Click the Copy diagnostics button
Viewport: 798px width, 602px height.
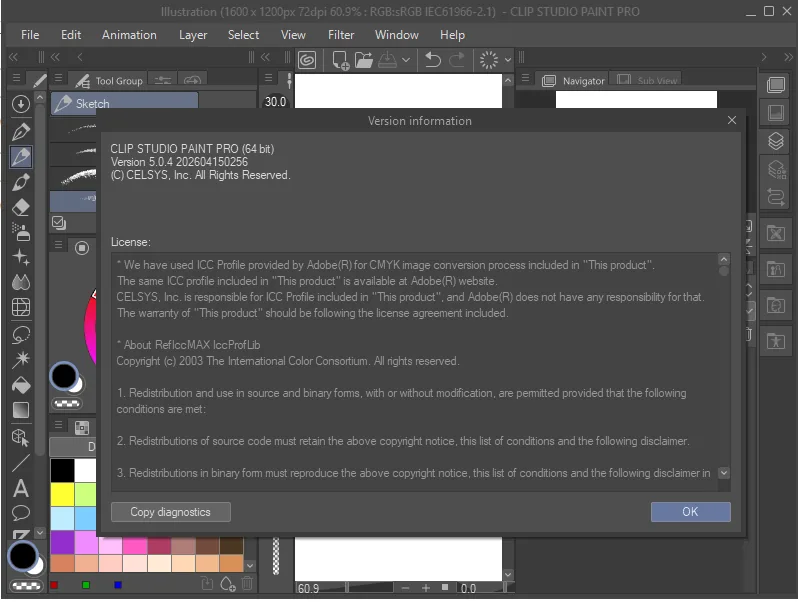click(170, 512)
